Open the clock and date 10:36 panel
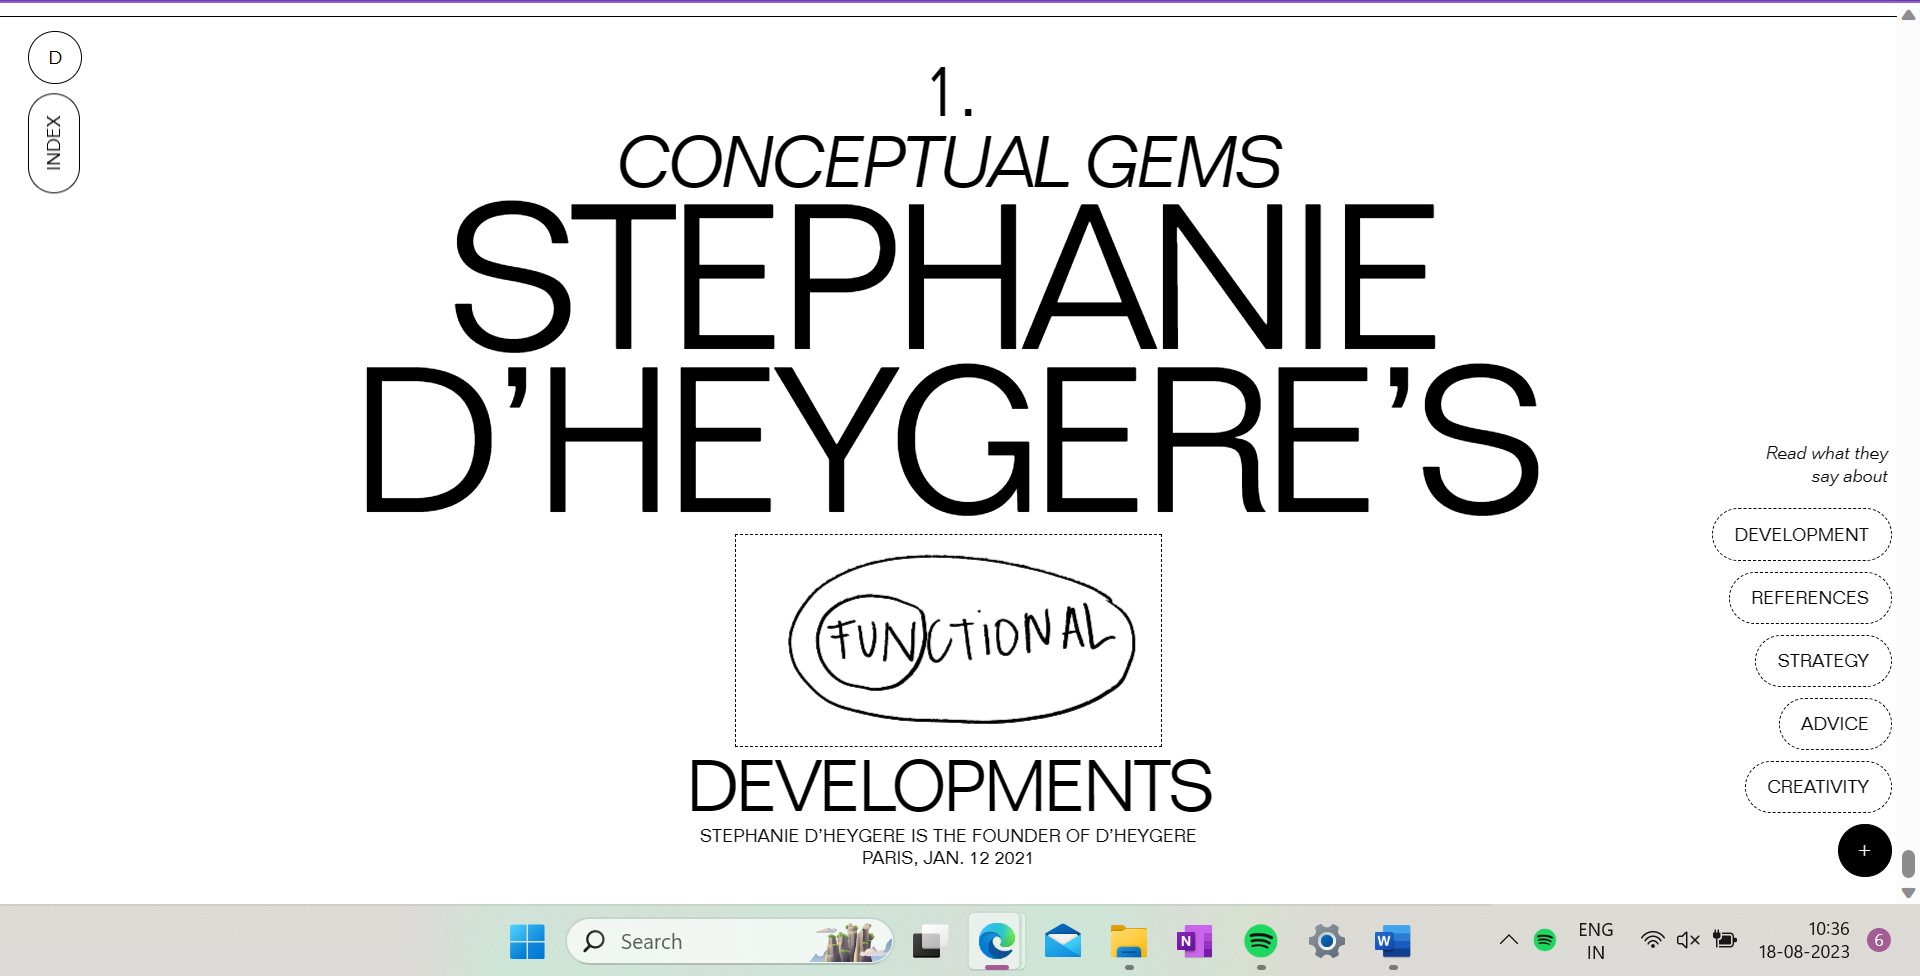Image resolution: width=1920 pixels, height=976 pixels. pyautogui.click(x=1804, y=941)
